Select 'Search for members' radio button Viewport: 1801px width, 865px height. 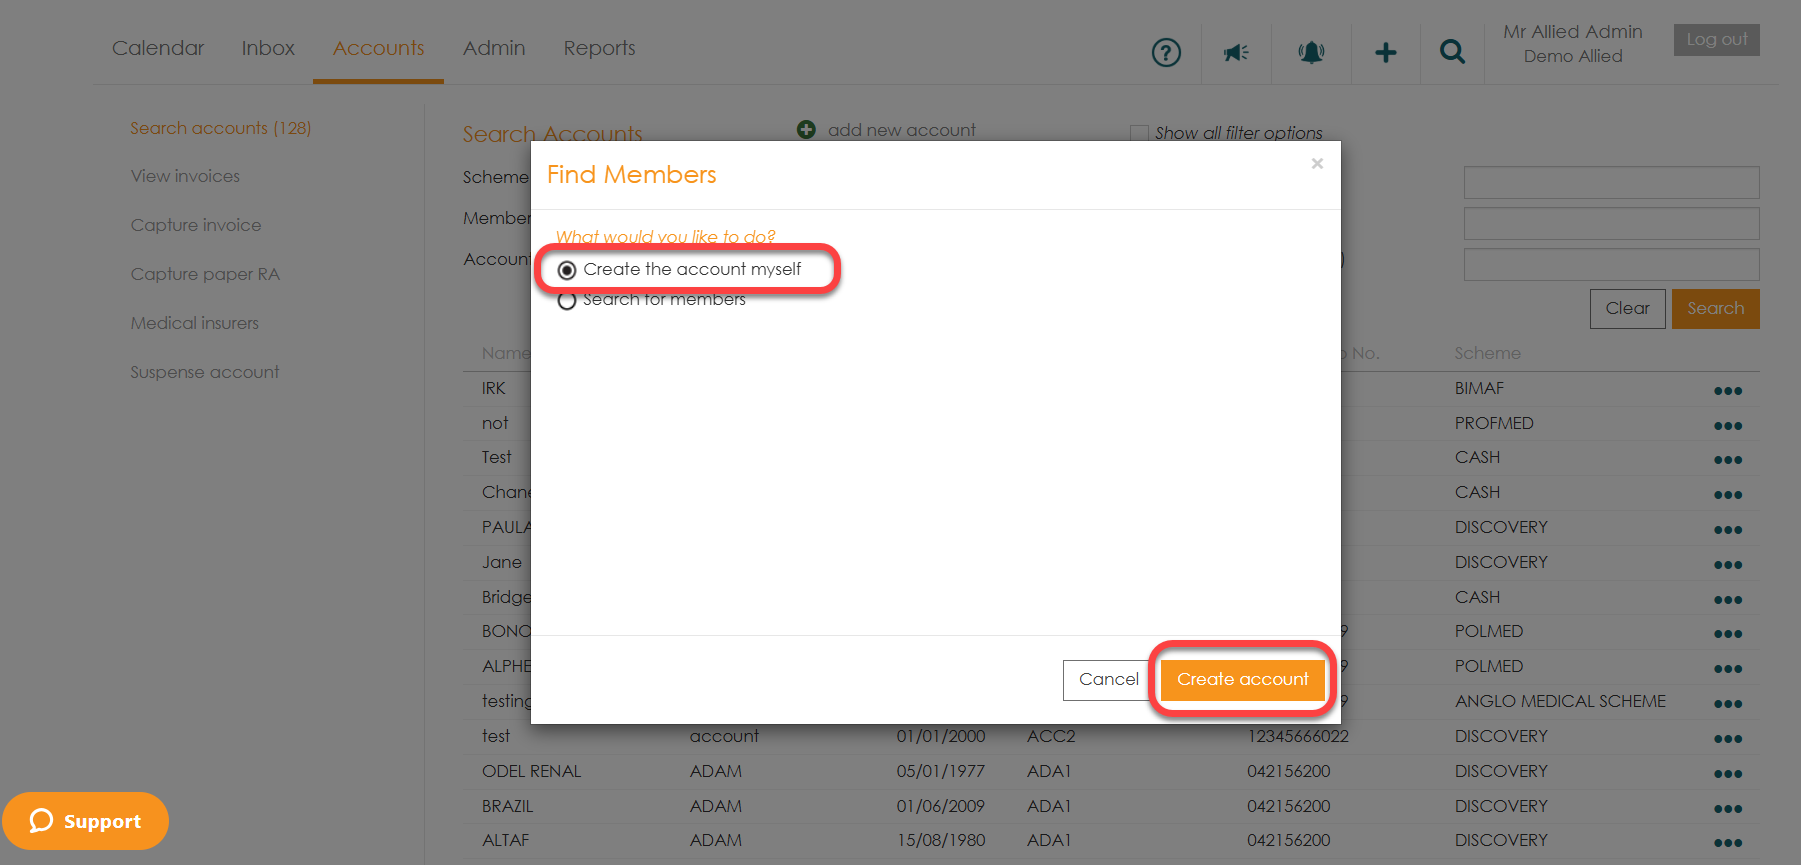pyautogui.click(x=567, y=301)
